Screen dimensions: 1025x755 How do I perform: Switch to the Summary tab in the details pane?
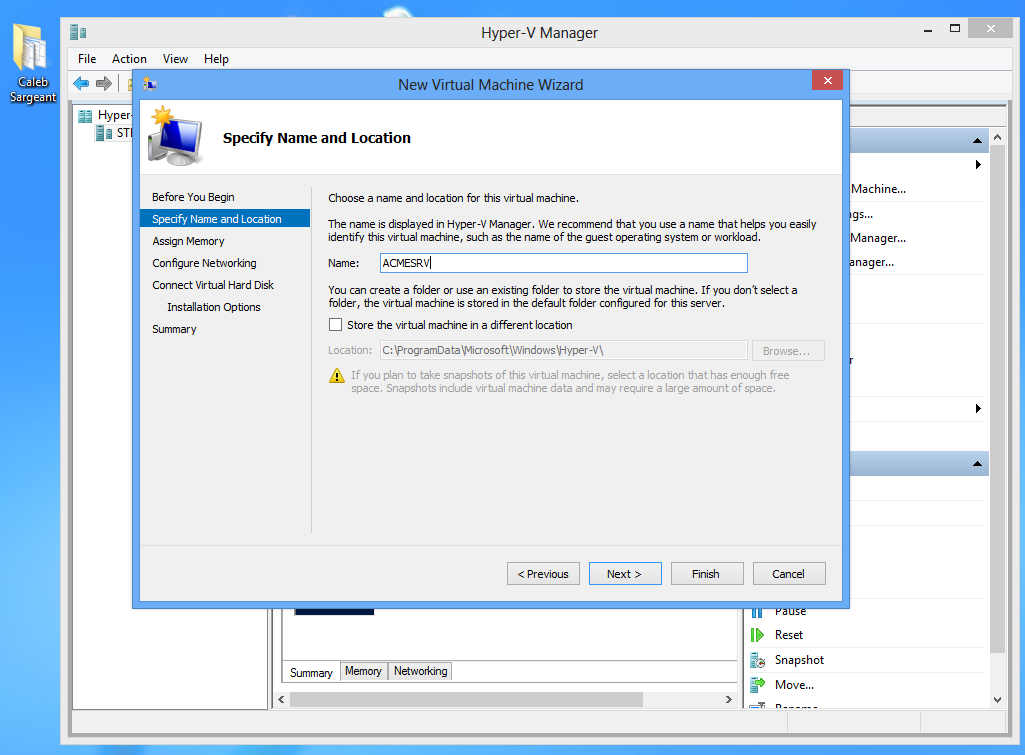311,673
